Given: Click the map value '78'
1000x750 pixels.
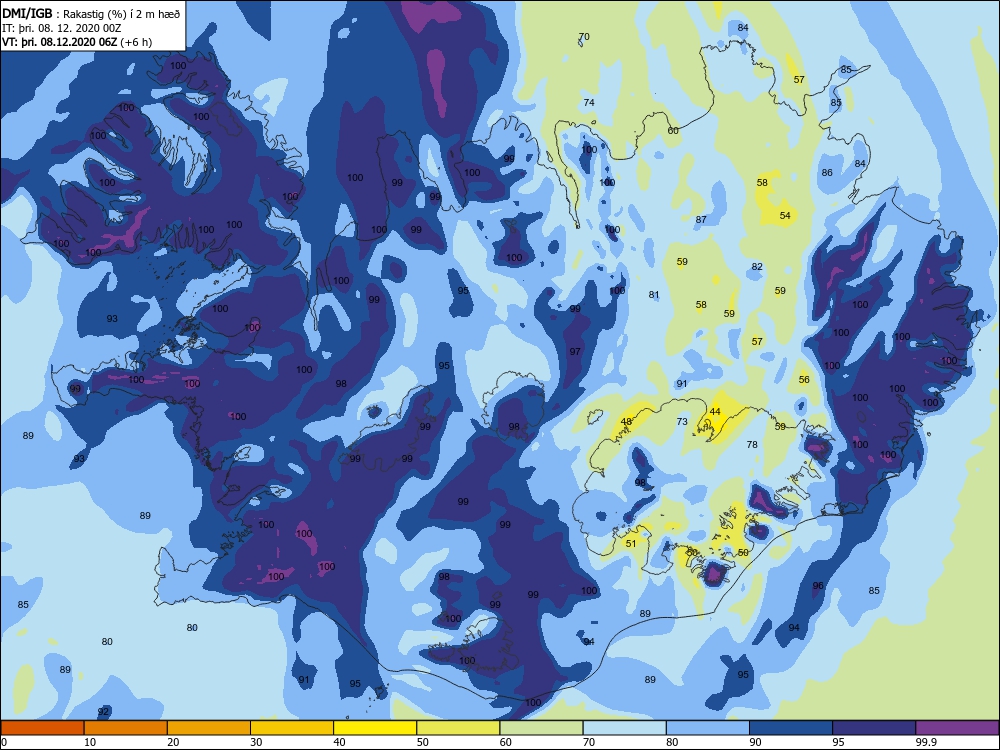Looking at the screenshot, I should pyautogui.click(x=752, y=445).
